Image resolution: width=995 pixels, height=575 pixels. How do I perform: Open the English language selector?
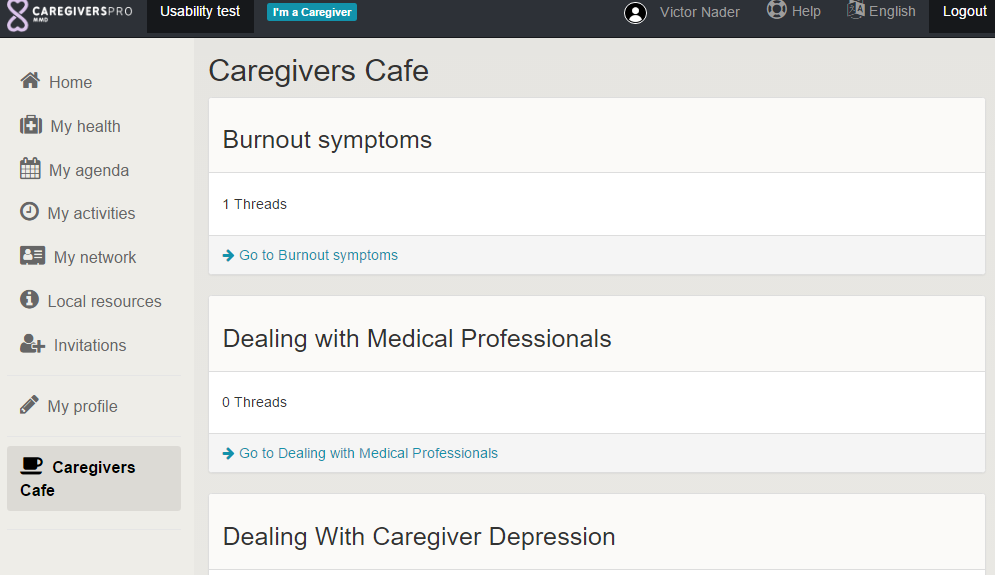pos(881,11)
